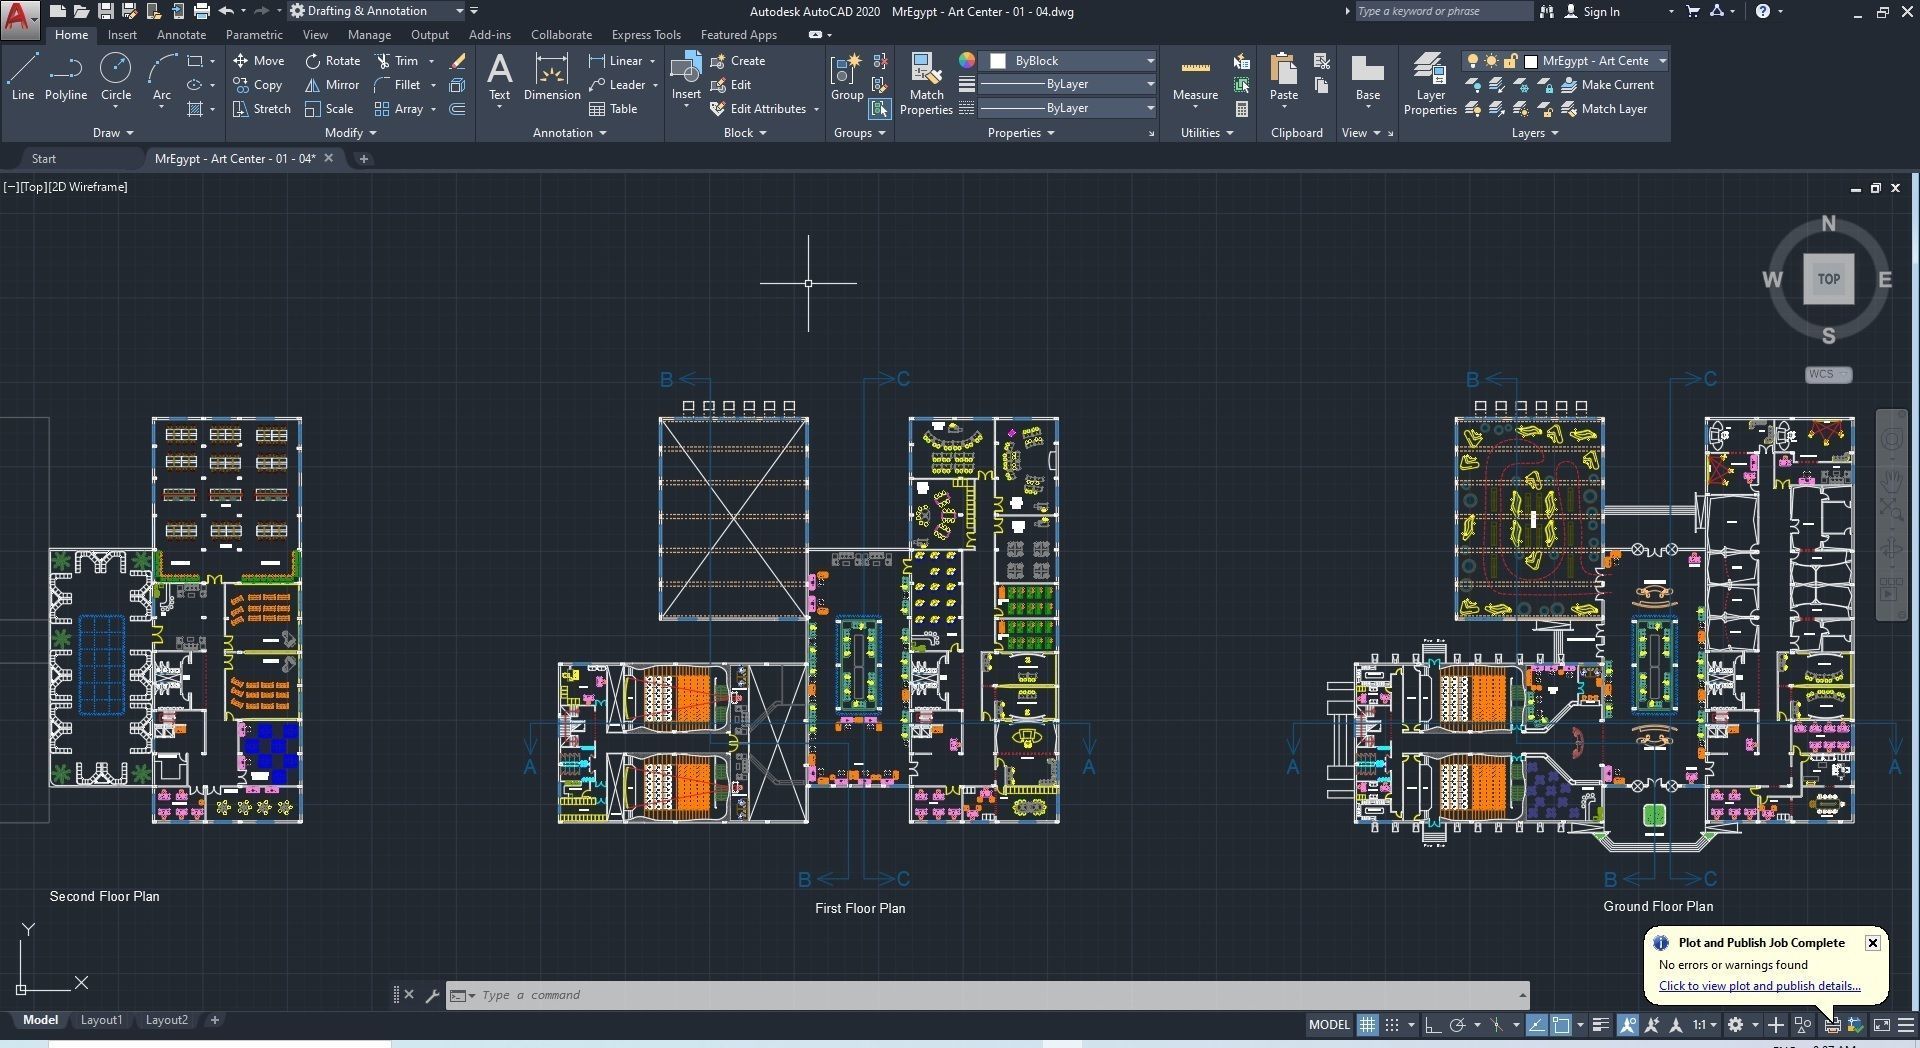1920x1048 pixels.
Task: Click the Trim tool
Action: click(x=397, y=61)
